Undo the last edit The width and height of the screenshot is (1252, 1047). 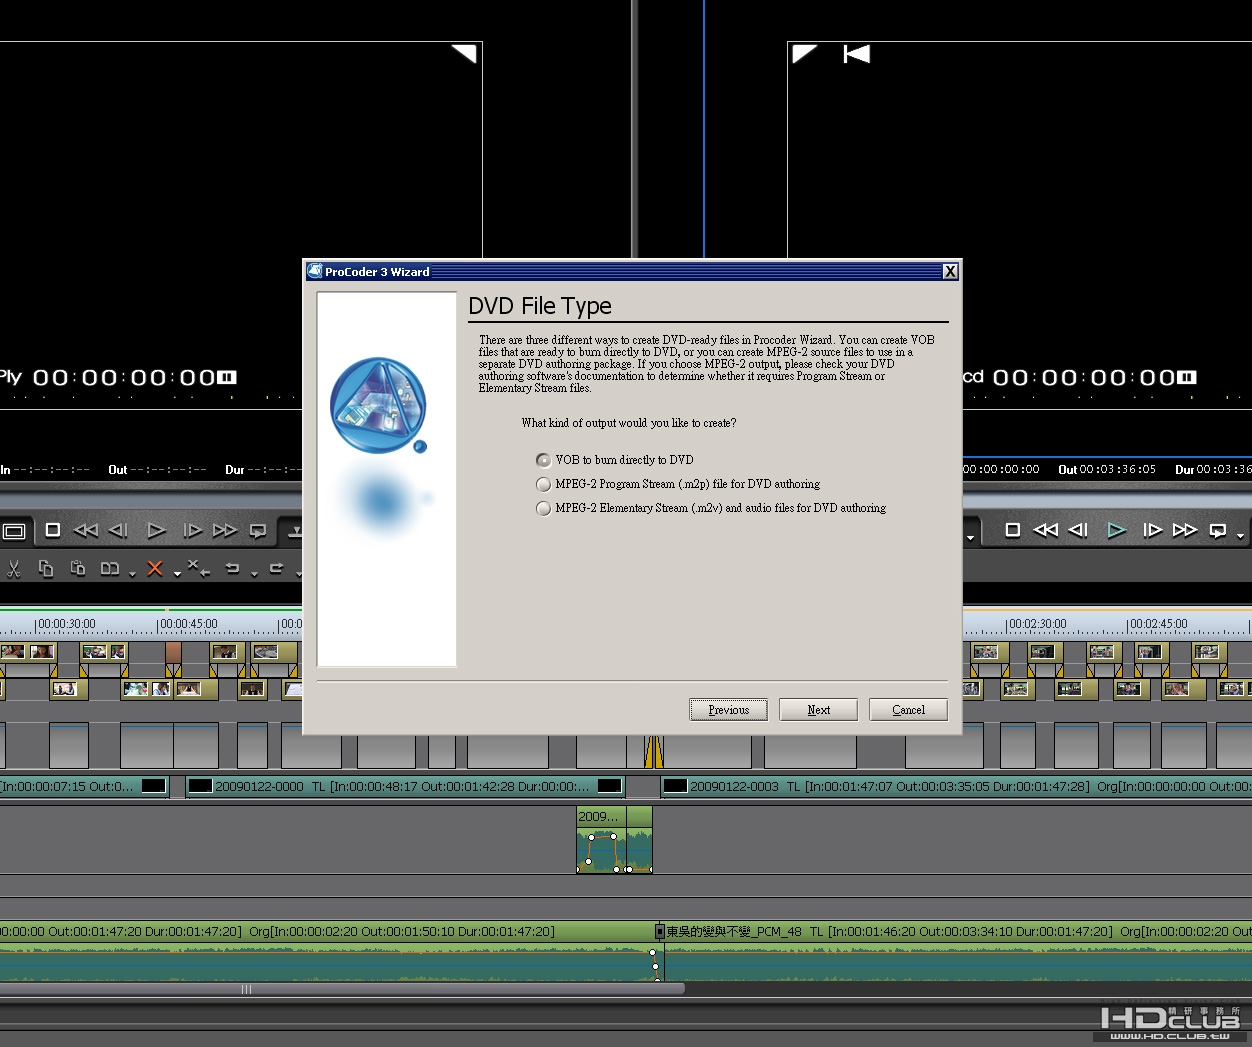point(233,568)
